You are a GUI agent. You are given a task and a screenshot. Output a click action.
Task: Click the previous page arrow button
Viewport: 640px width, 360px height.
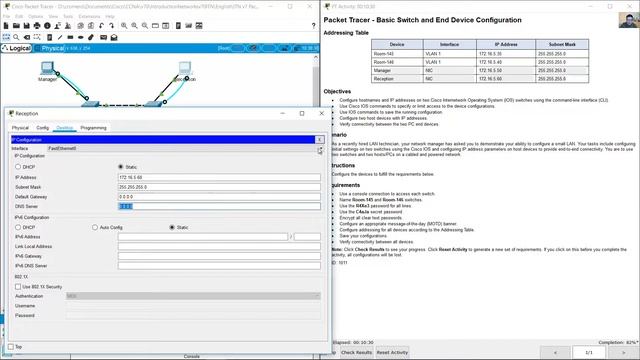tap(555, 352)
